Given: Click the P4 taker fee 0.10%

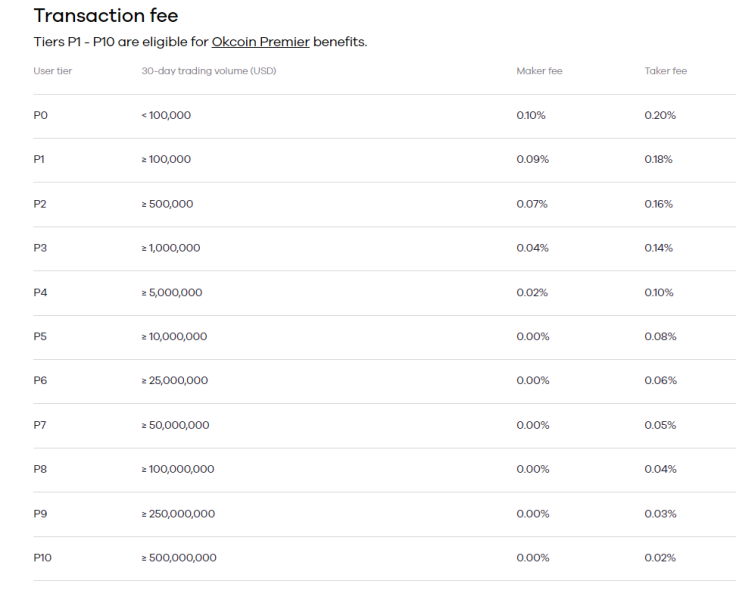Looking at the screenshot, I should (x=659, y=292).
